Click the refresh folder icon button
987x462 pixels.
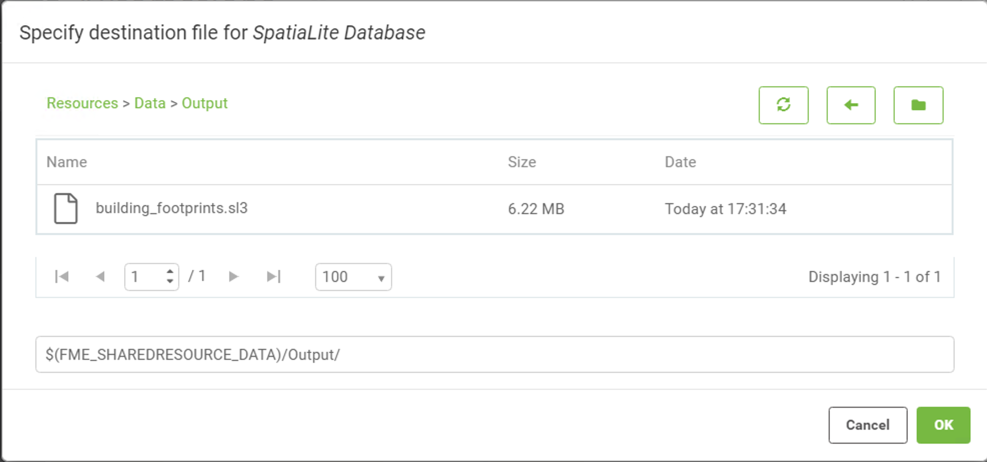784,105
